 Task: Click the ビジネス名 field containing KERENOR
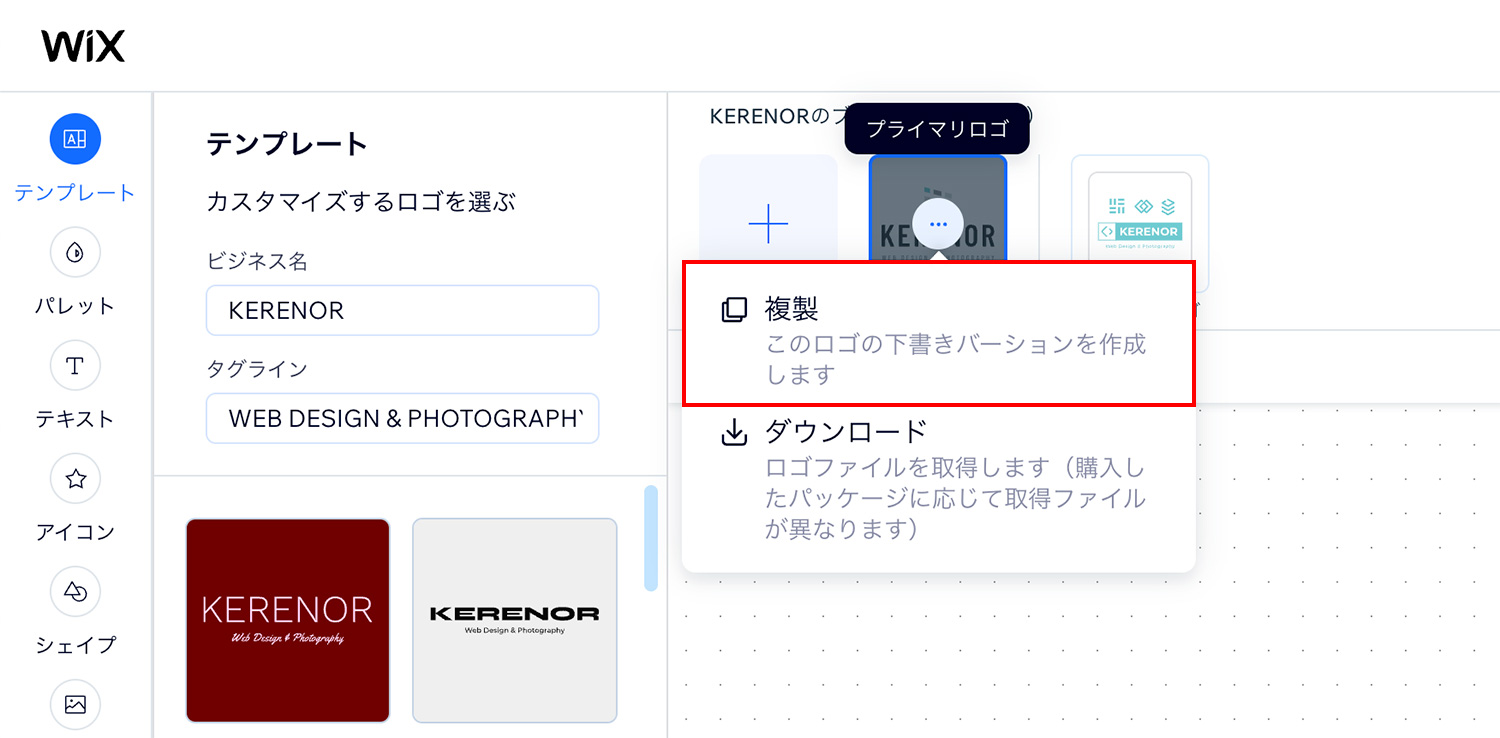[x=402, y=310]
